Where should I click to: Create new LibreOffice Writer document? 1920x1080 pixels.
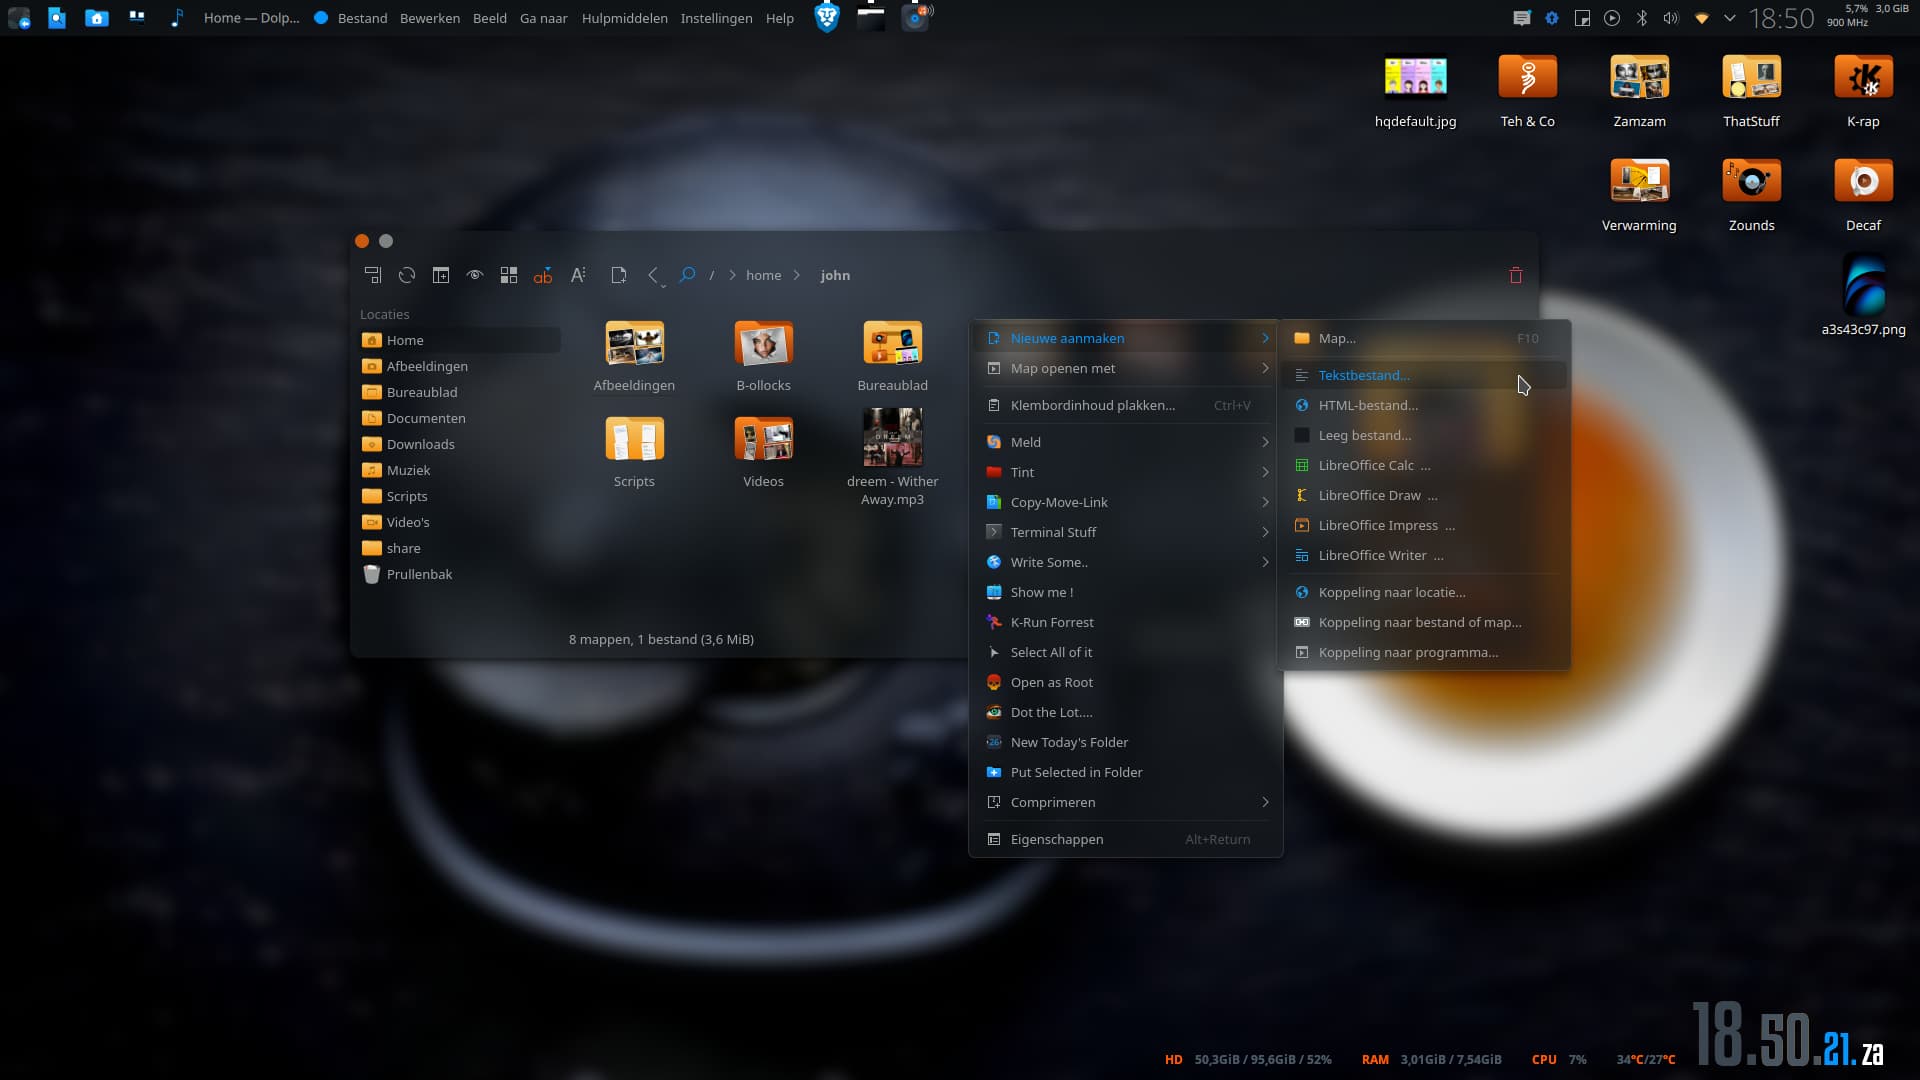(x=1424, y=555)
